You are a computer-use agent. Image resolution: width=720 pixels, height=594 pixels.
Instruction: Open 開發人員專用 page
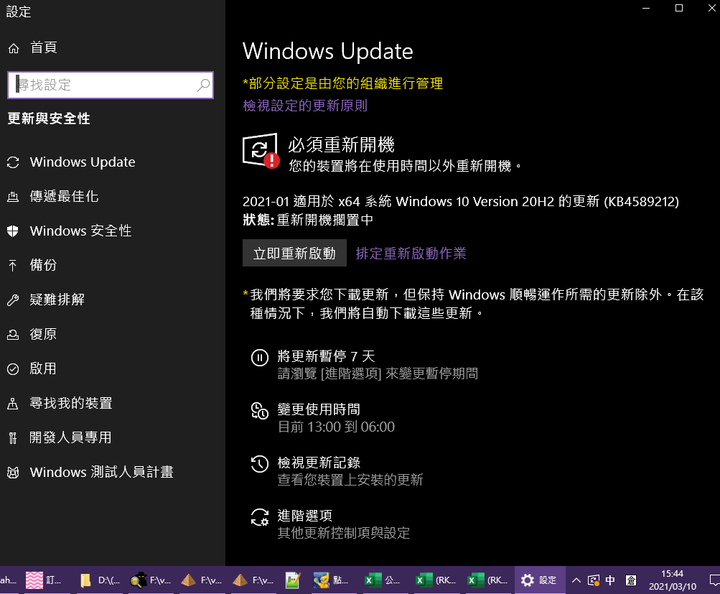[x=71, y=437]
